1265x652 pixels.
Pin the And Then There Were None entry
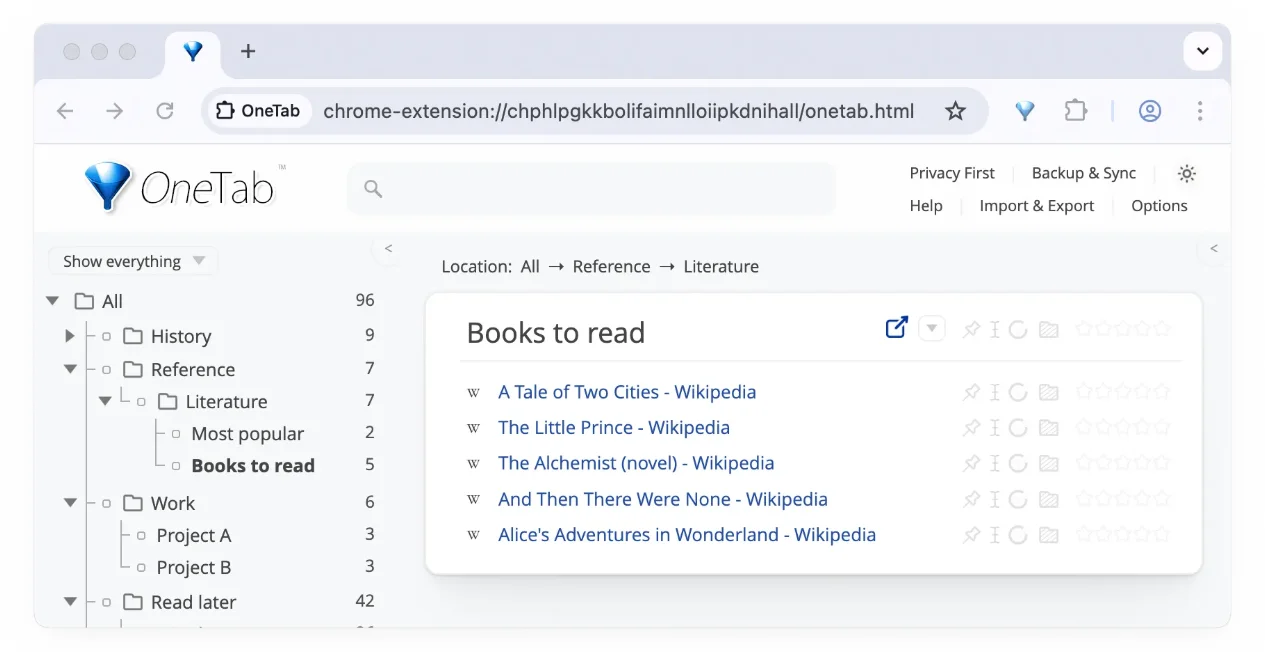971,500
